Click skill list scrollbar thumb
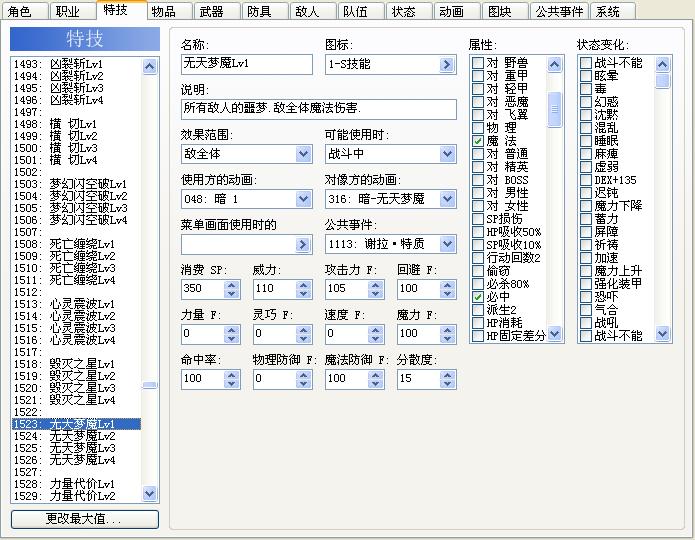 (150, 385)
